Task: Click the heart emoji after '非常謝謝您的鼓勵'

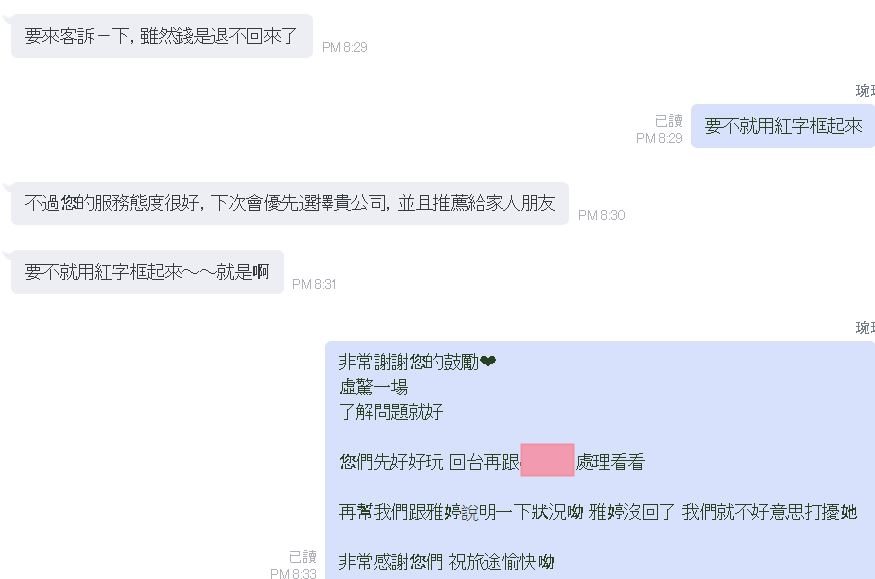Action: coord(488,362)
